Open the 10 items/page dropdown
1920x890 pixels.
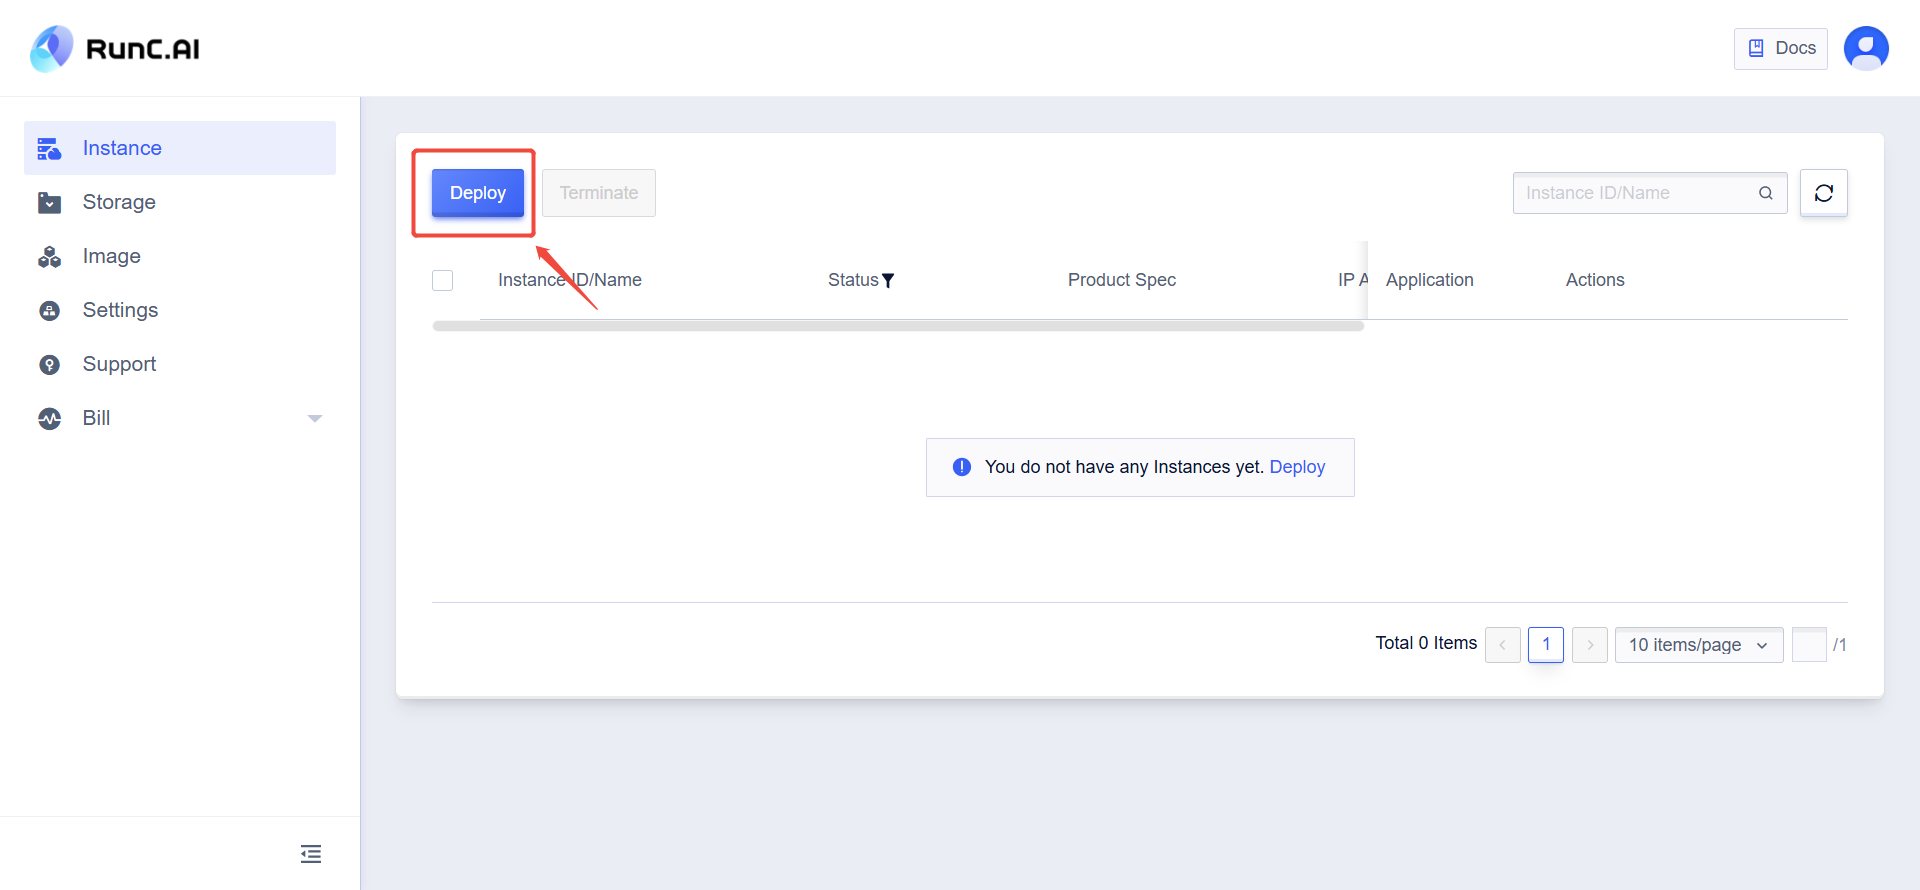[x=1698, y=645]
